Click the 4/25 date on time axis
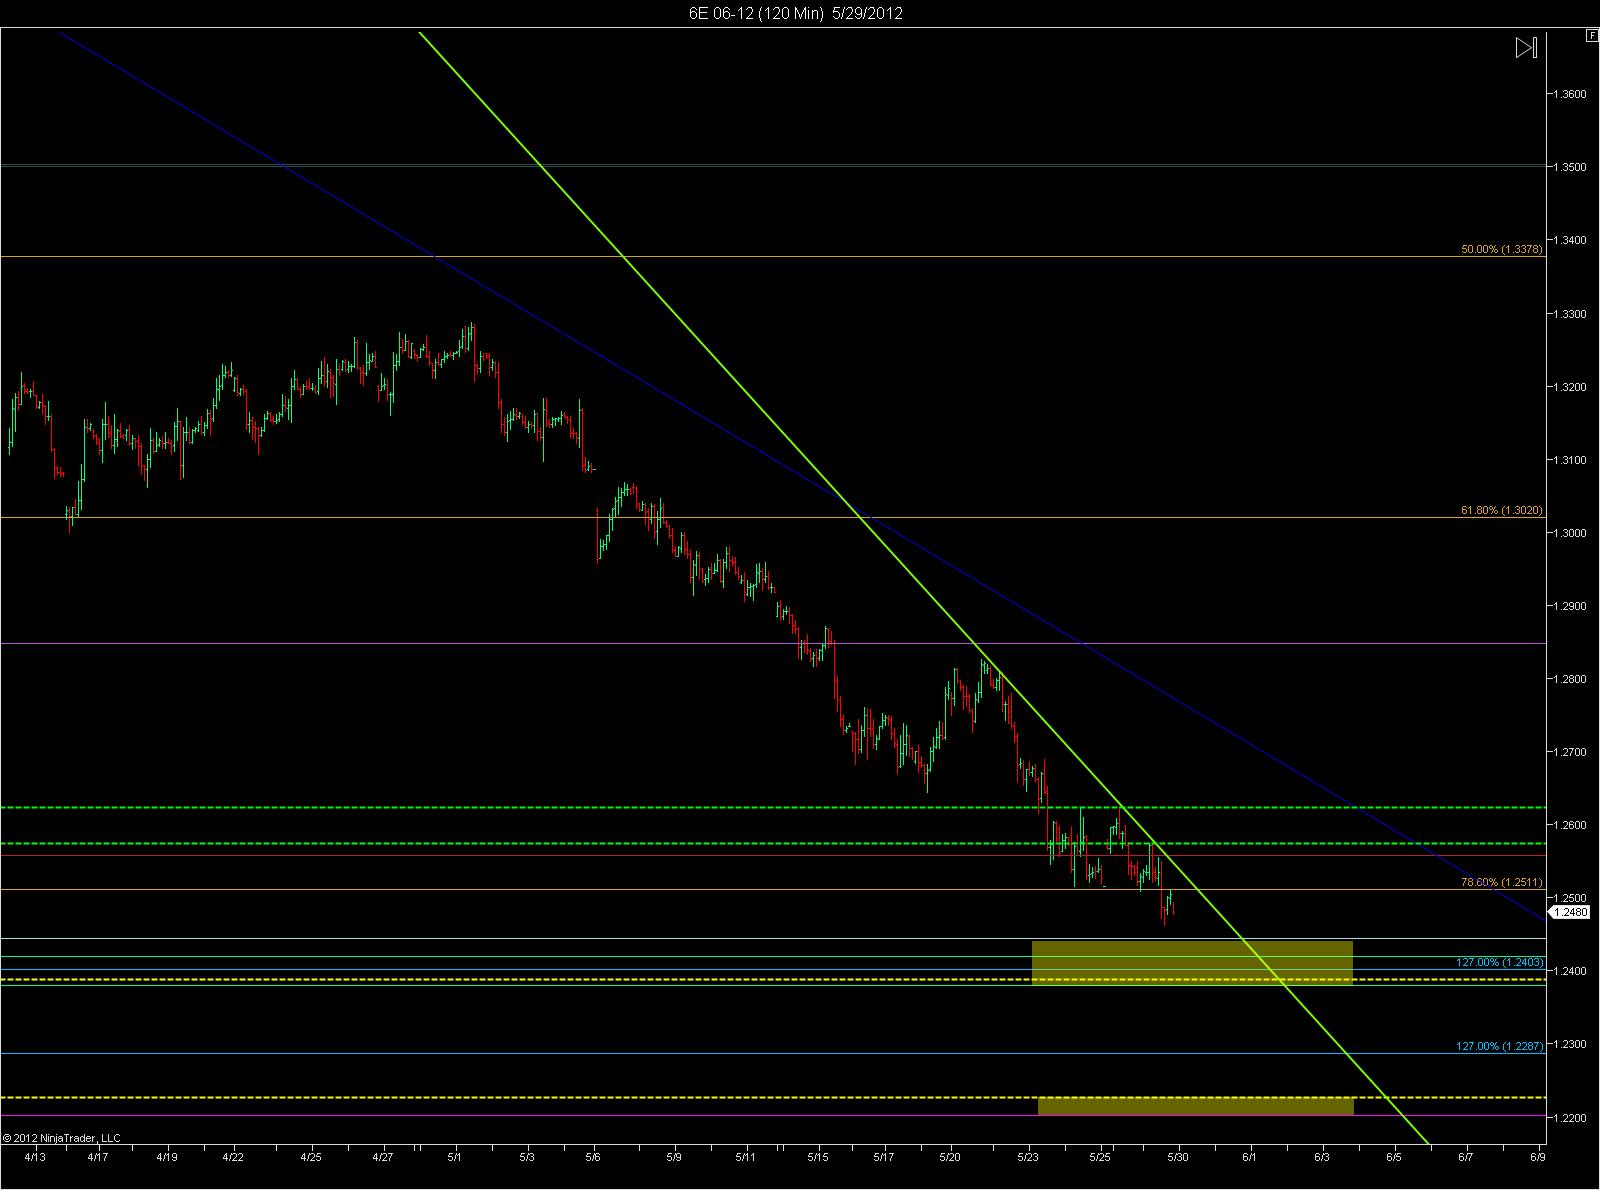This screenshot has height=1190, width=1600. (311, 1156)
